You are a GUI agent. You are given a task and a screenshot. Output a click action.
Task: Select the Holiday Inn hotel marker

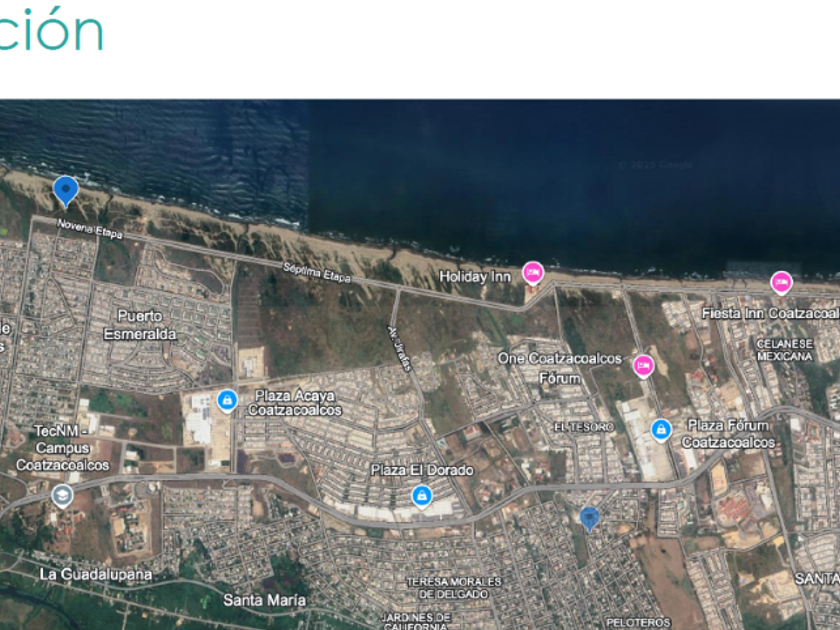tap(532, 273)
